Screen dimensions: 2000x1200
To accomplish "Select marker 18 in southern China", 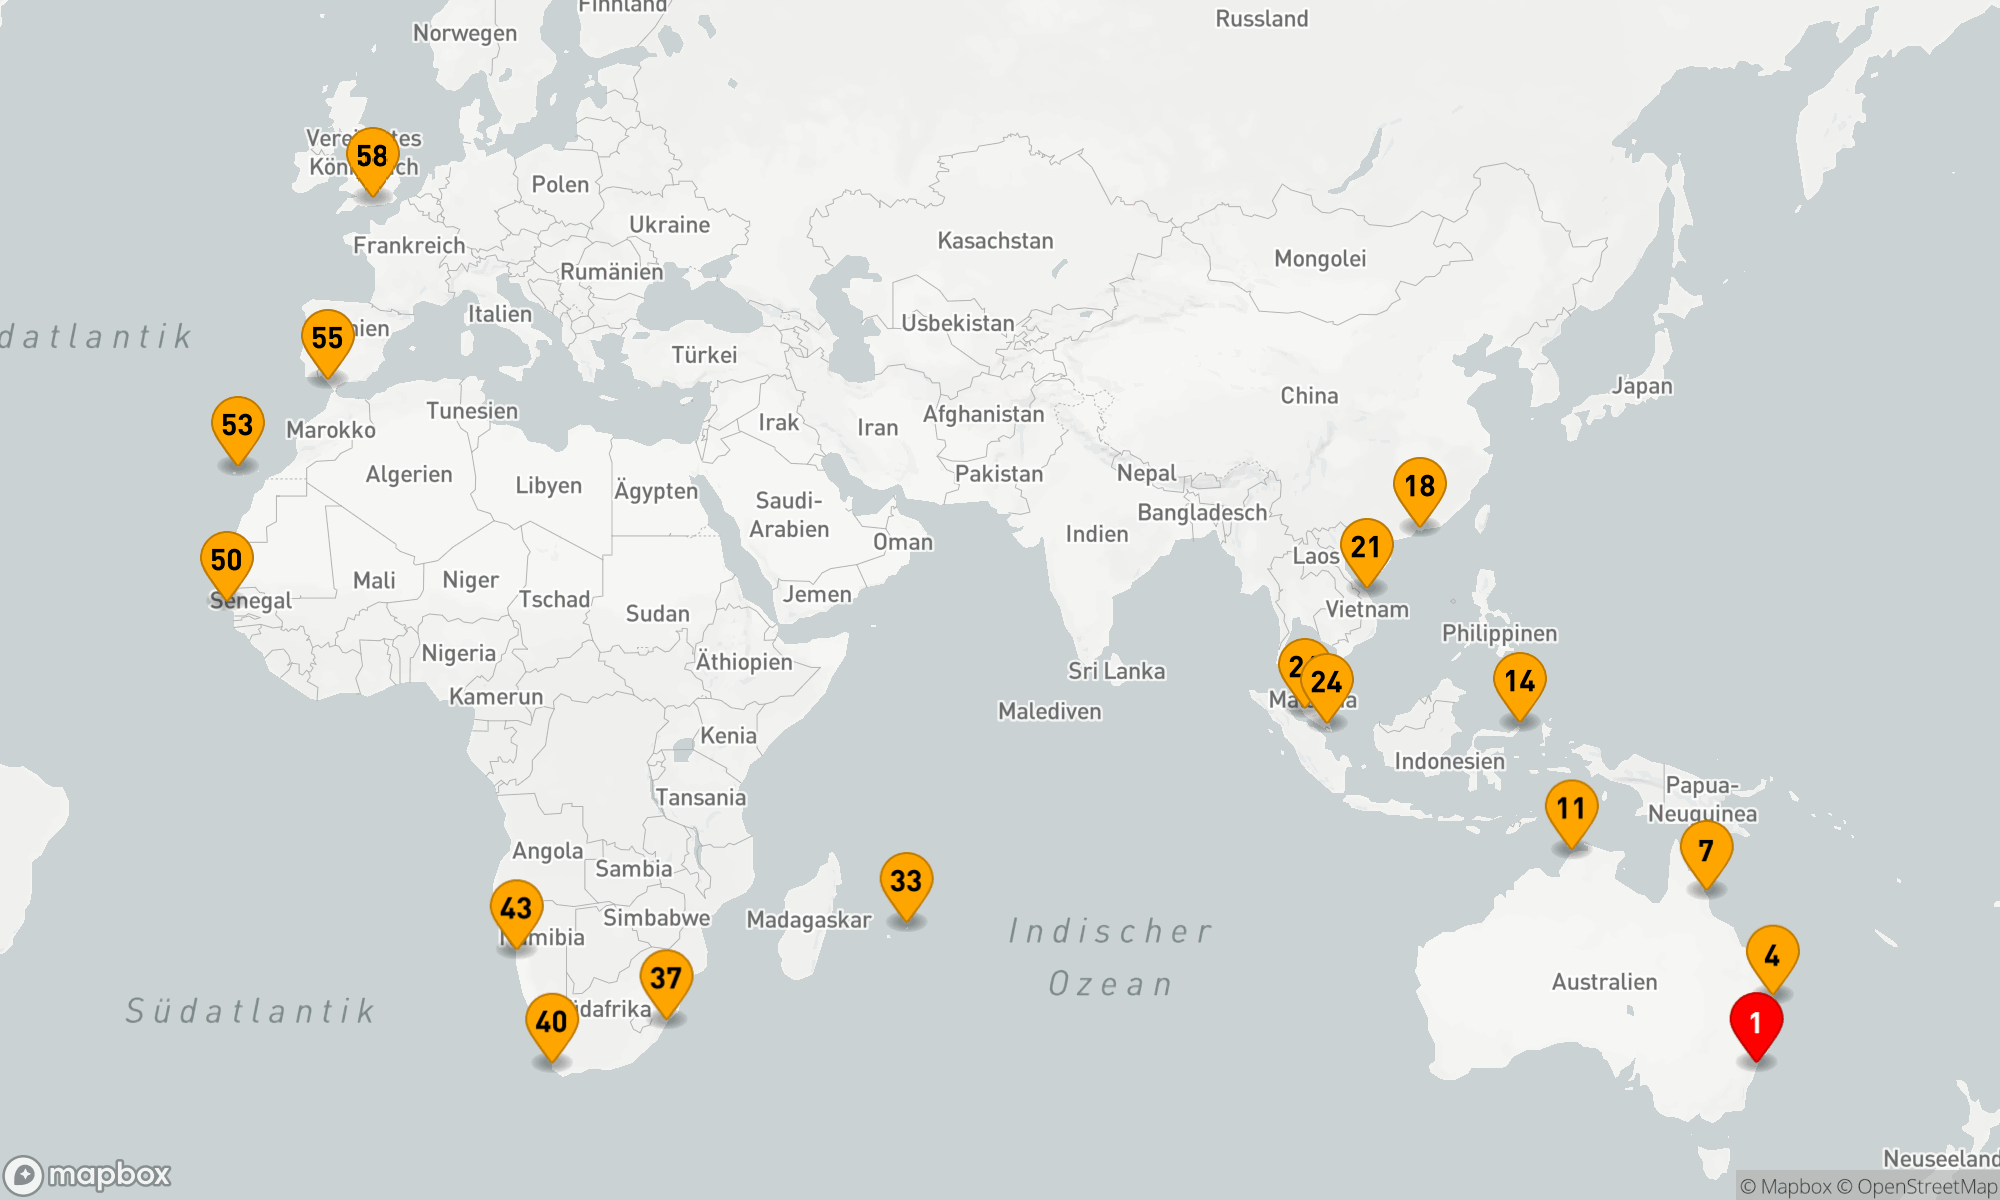I will click(1420, 486).
